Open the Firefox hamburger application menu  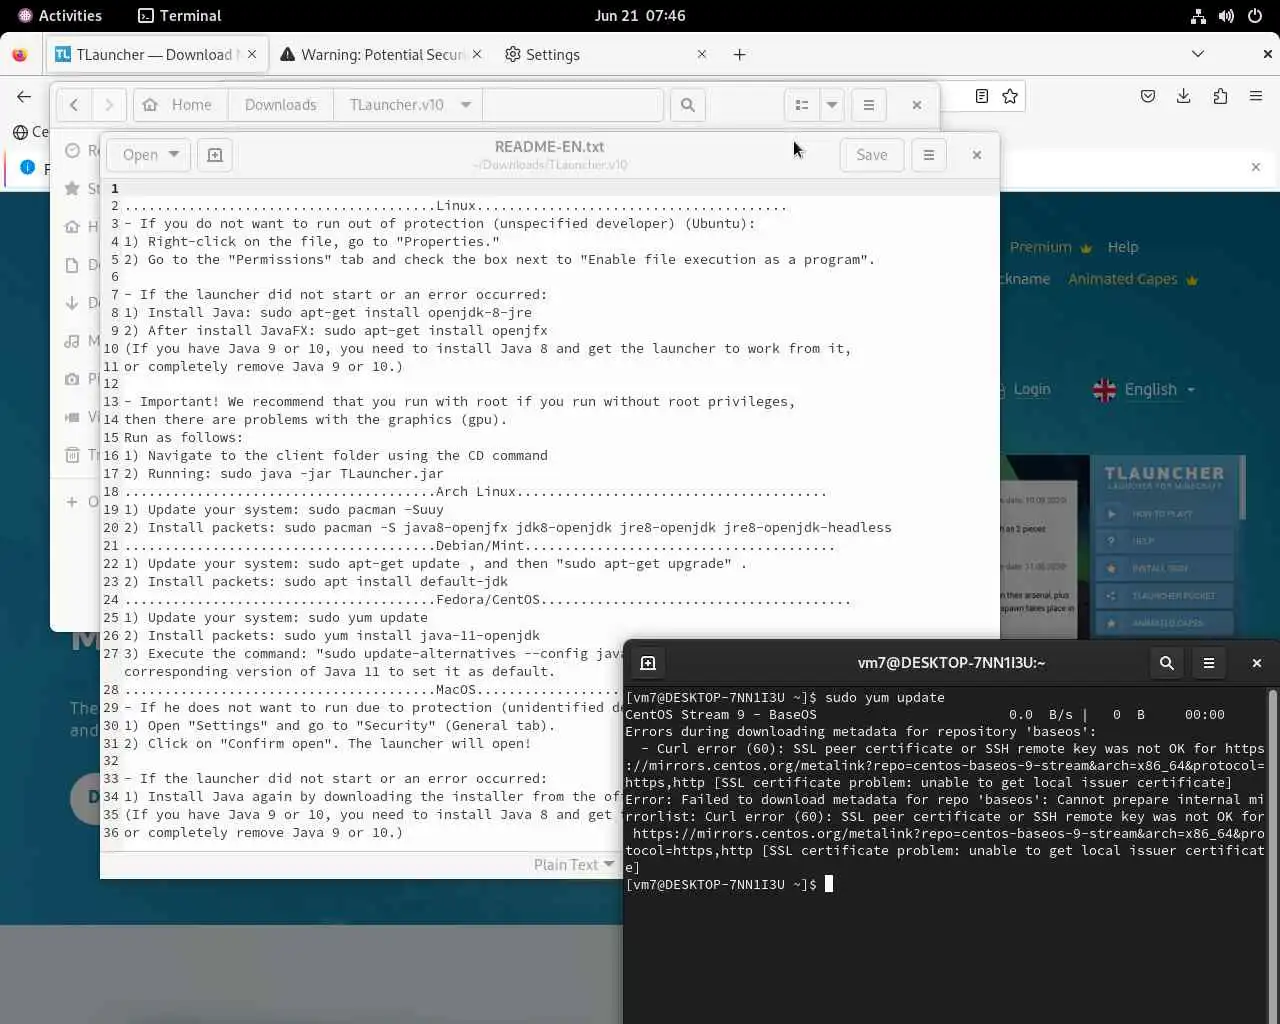point(1256,96)
